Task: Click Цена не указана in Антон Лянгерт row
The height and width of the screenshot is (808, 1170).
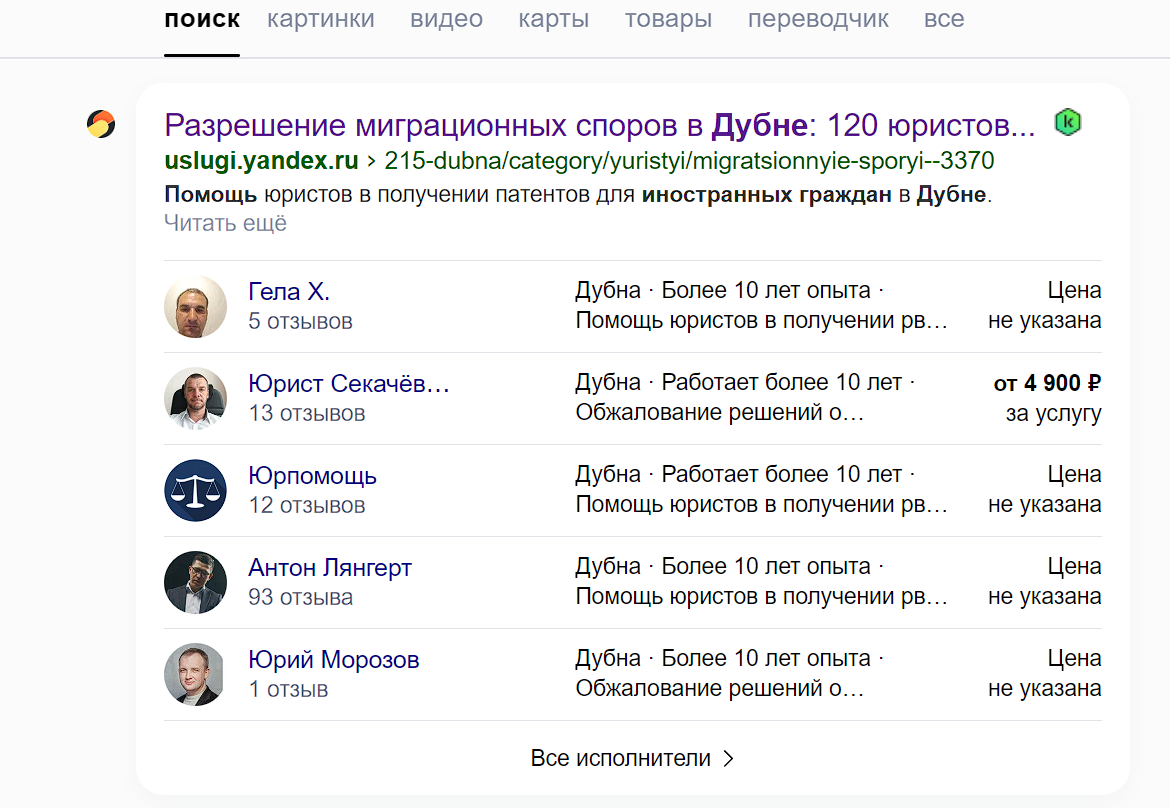Action: (1045, 582)
